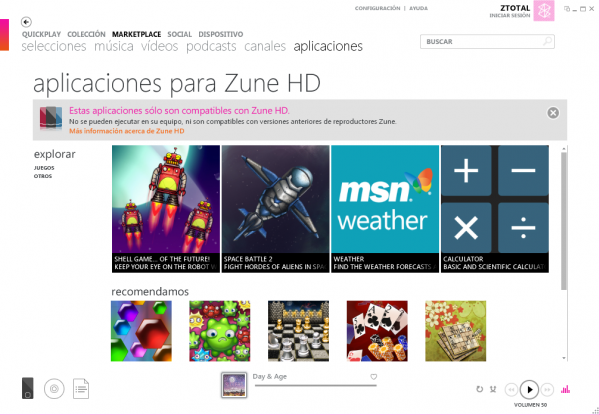
Task: Dismiss the Zune HD compatibility banner
Action: [553, 113]
